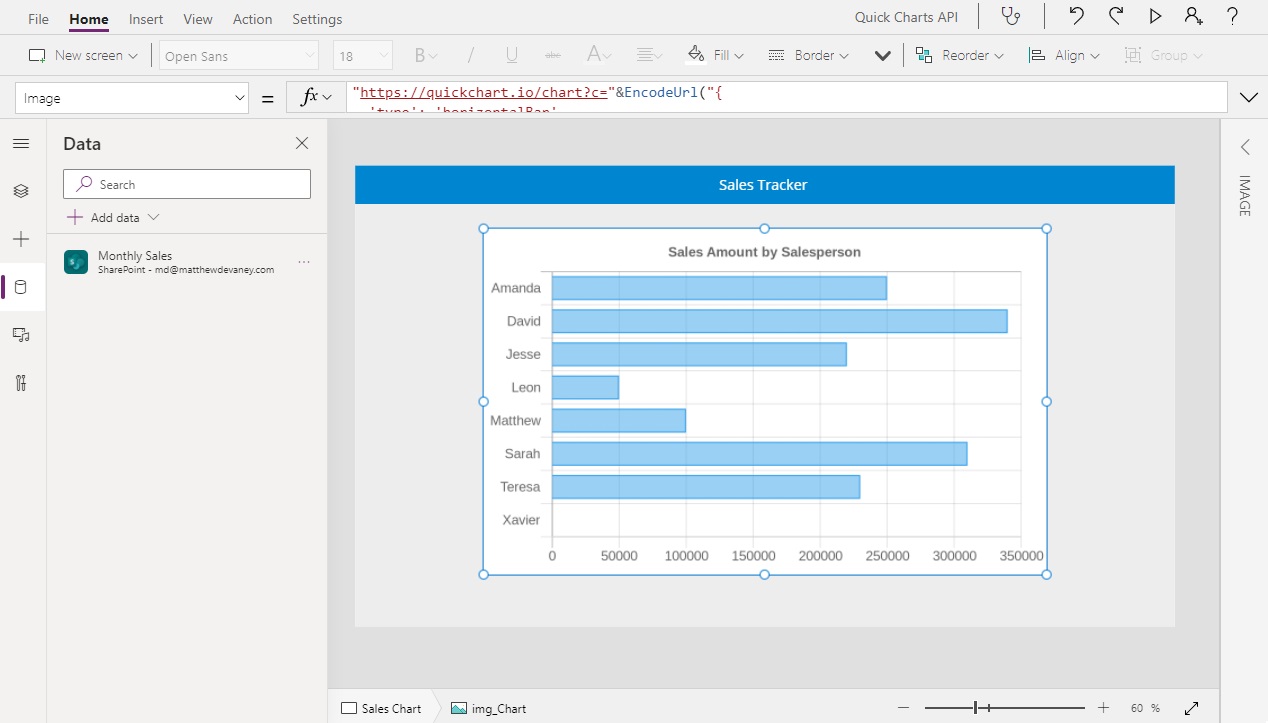
Task: Toggle Underline formatting
Action: (x=512, y=55)
